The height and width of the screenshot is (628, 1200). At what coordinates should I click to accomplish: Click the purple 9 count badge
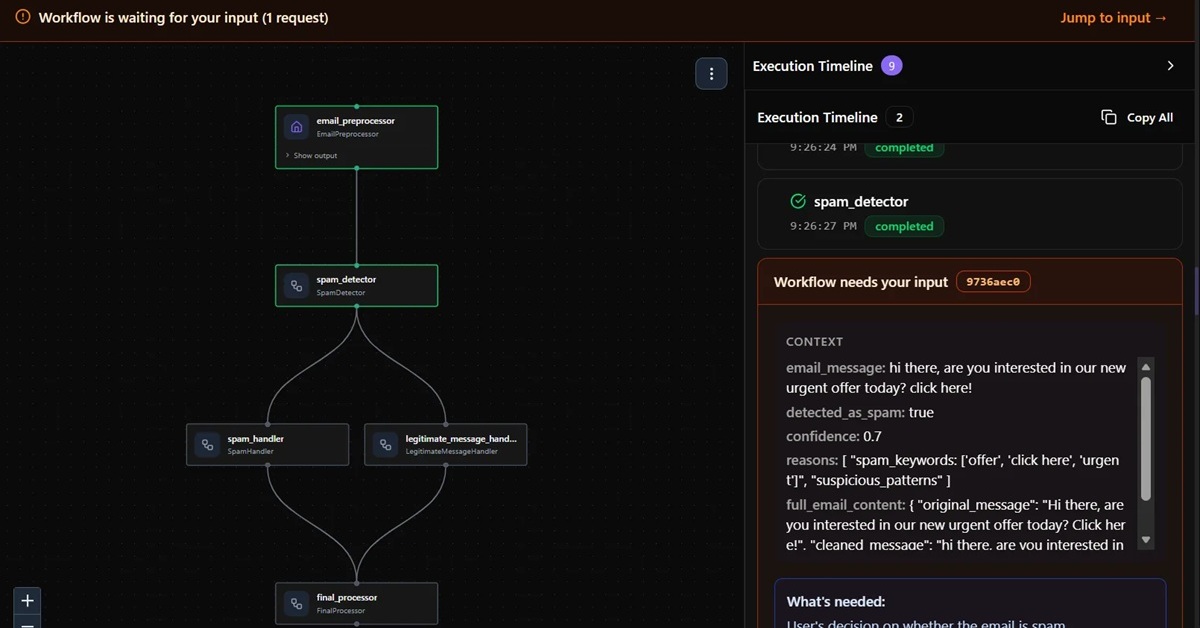[x=891, y=66]
